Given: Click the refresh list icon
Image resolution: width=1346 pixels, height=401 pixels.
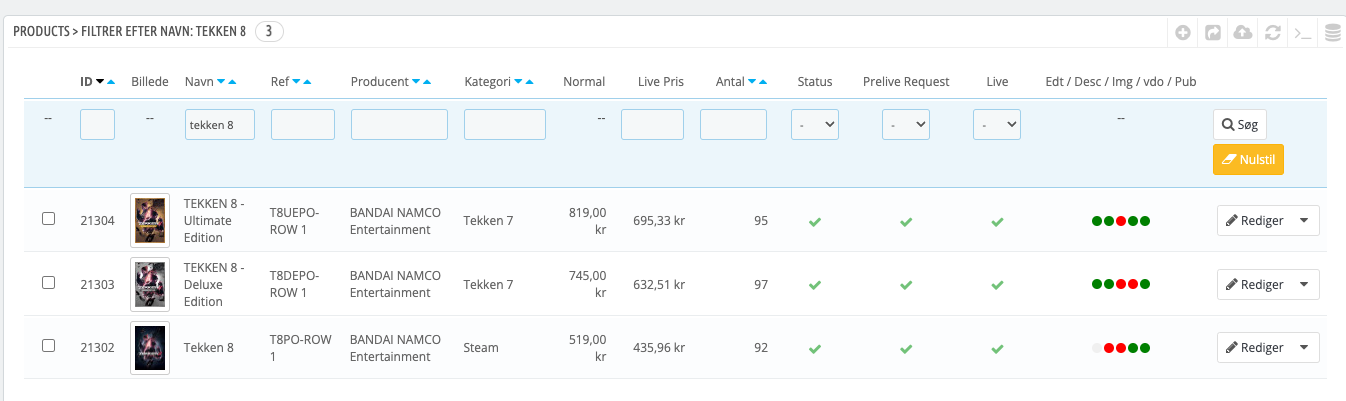Looking at the screenshot, I should pyautogui.click(x=1272, y=33).
